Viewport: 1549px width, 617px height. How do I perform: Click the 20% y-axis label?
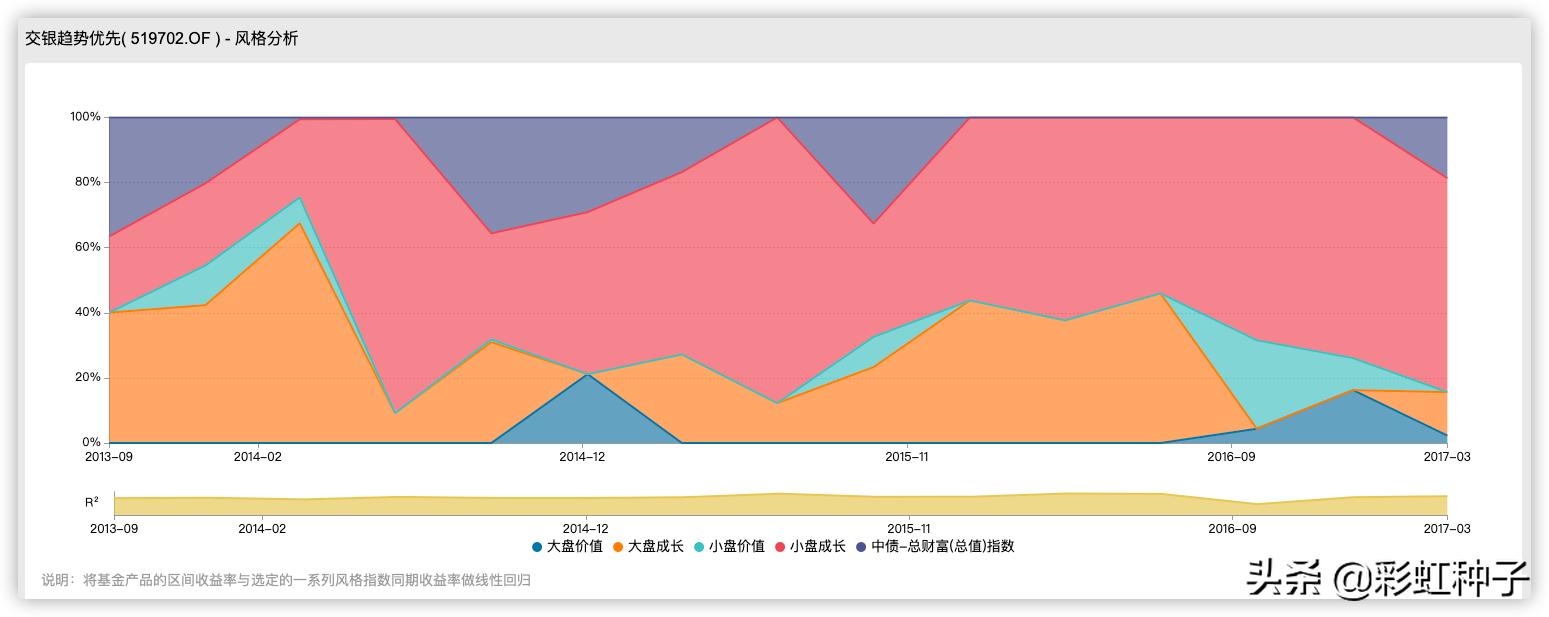[x=88, y=378]
